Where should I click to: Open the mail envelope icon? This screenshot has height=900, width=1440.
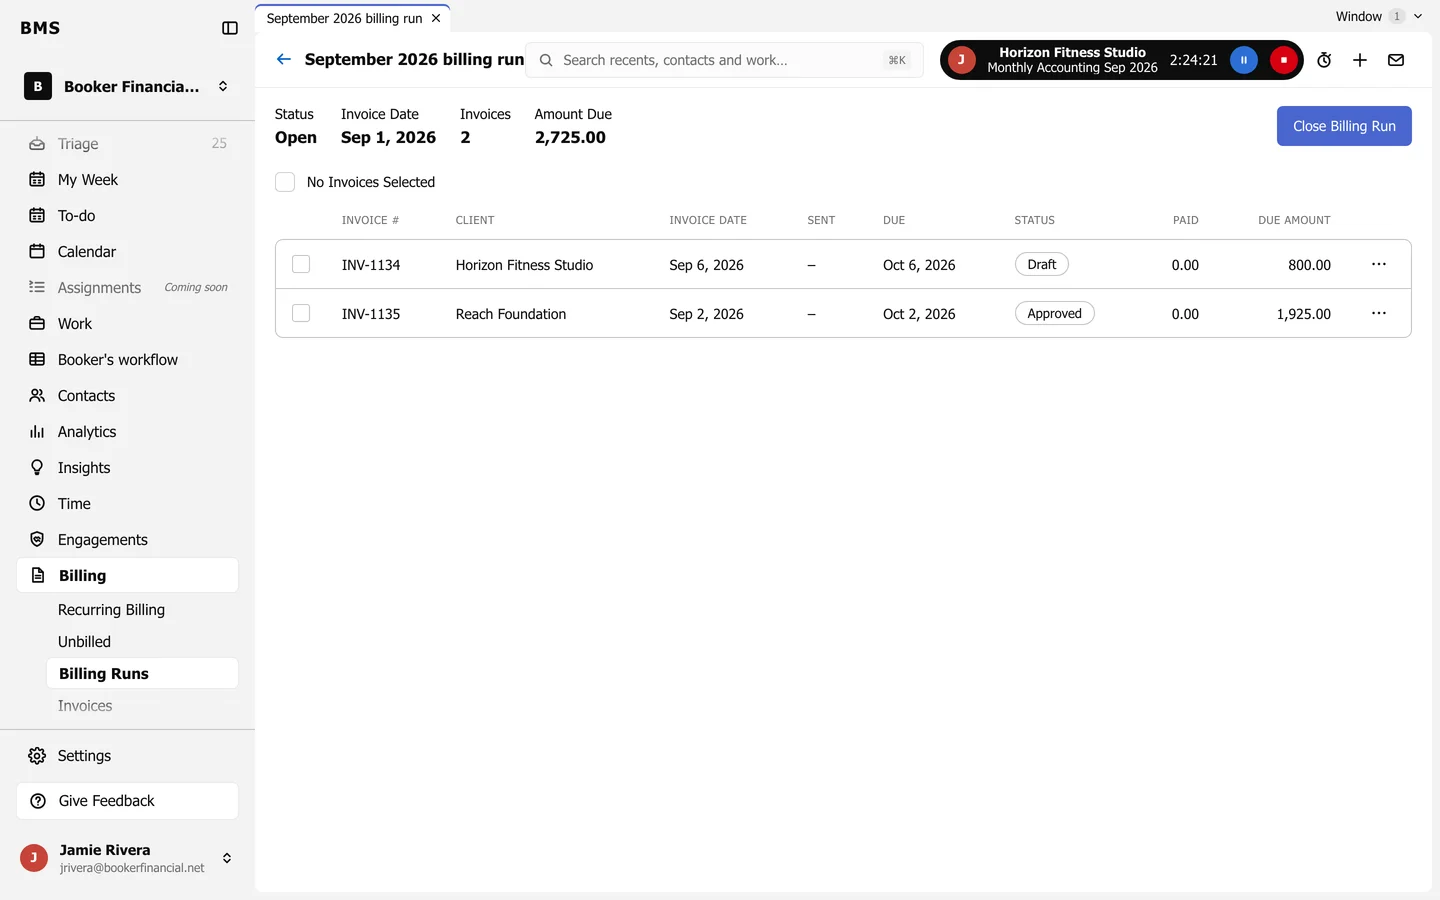(1396, 60)
